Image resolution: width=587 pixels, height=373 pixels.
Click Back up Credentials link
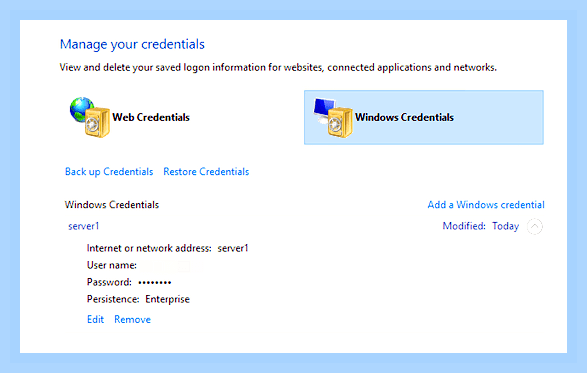coord(109,172)
